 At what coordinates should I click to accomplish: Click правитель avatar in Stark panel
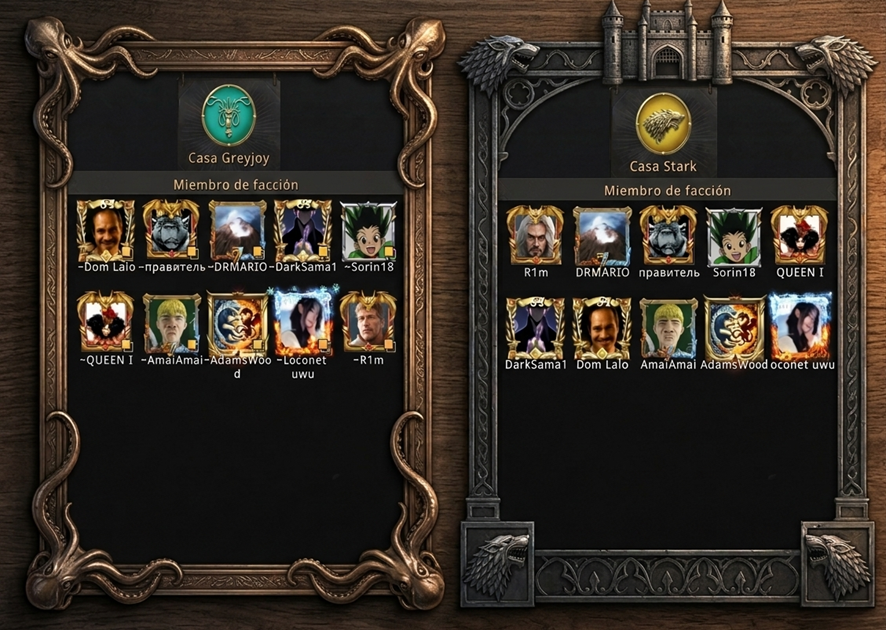click(x=668, y=236)
